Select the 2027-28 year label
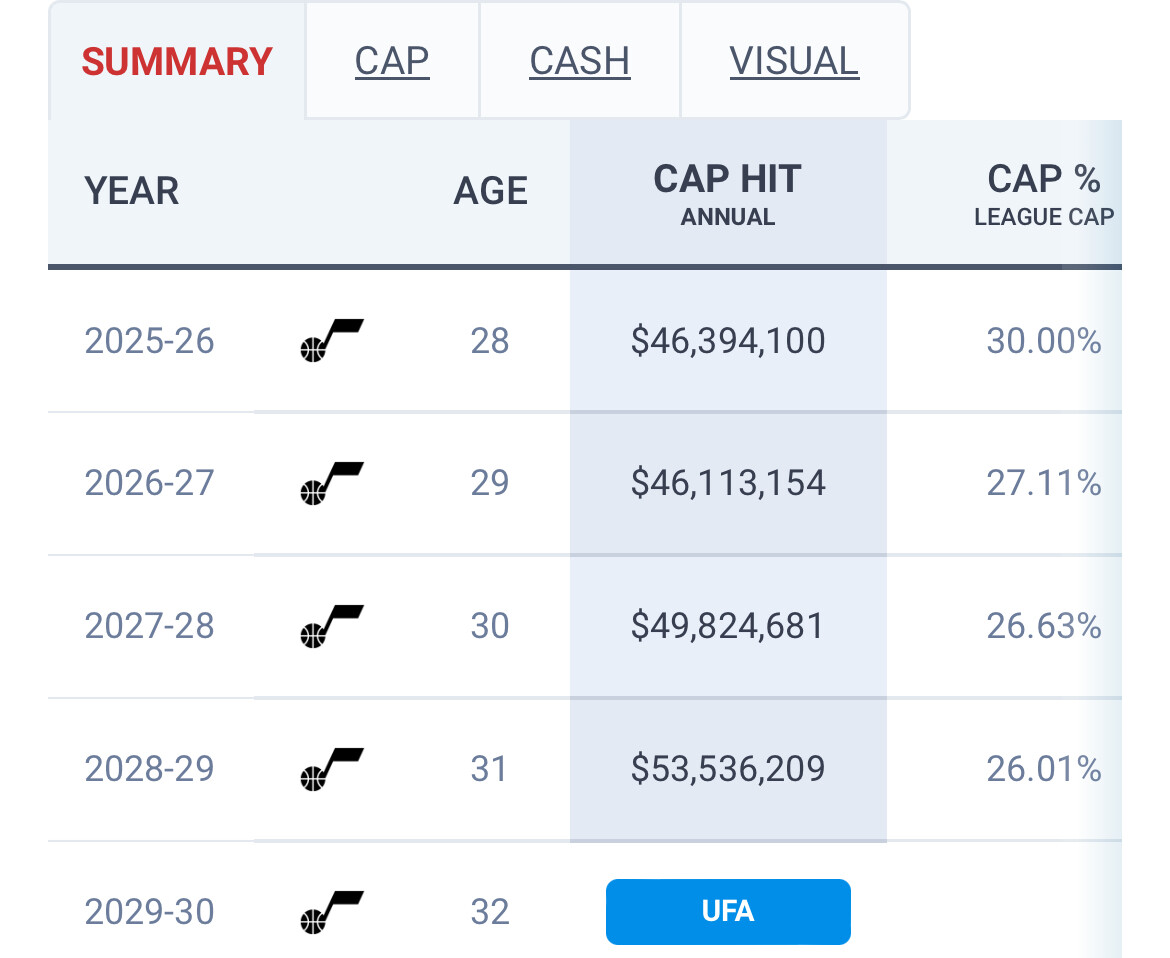Viewport: 1170px width, 958px height. point(149,626)
